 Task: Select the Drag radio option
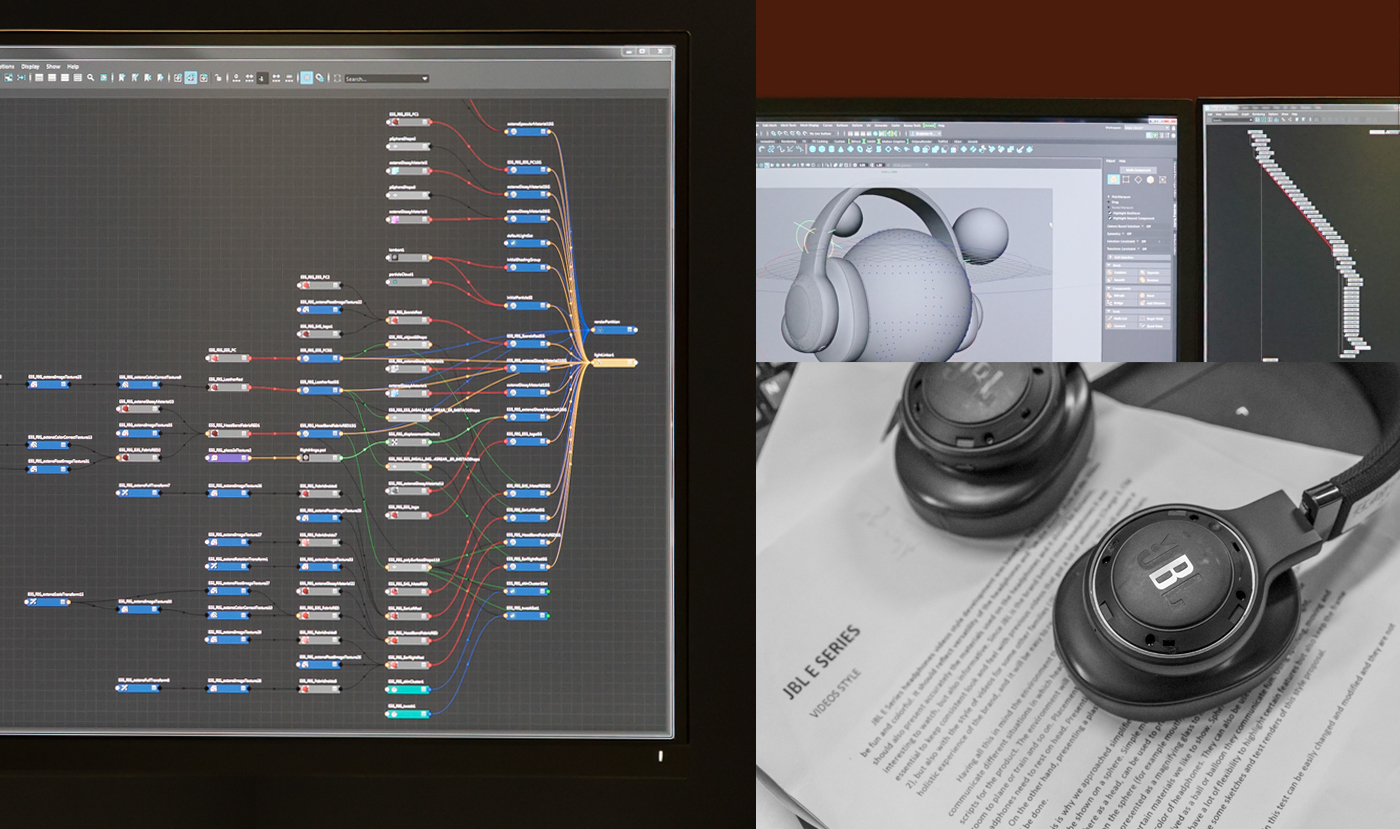click(1110, 202)
